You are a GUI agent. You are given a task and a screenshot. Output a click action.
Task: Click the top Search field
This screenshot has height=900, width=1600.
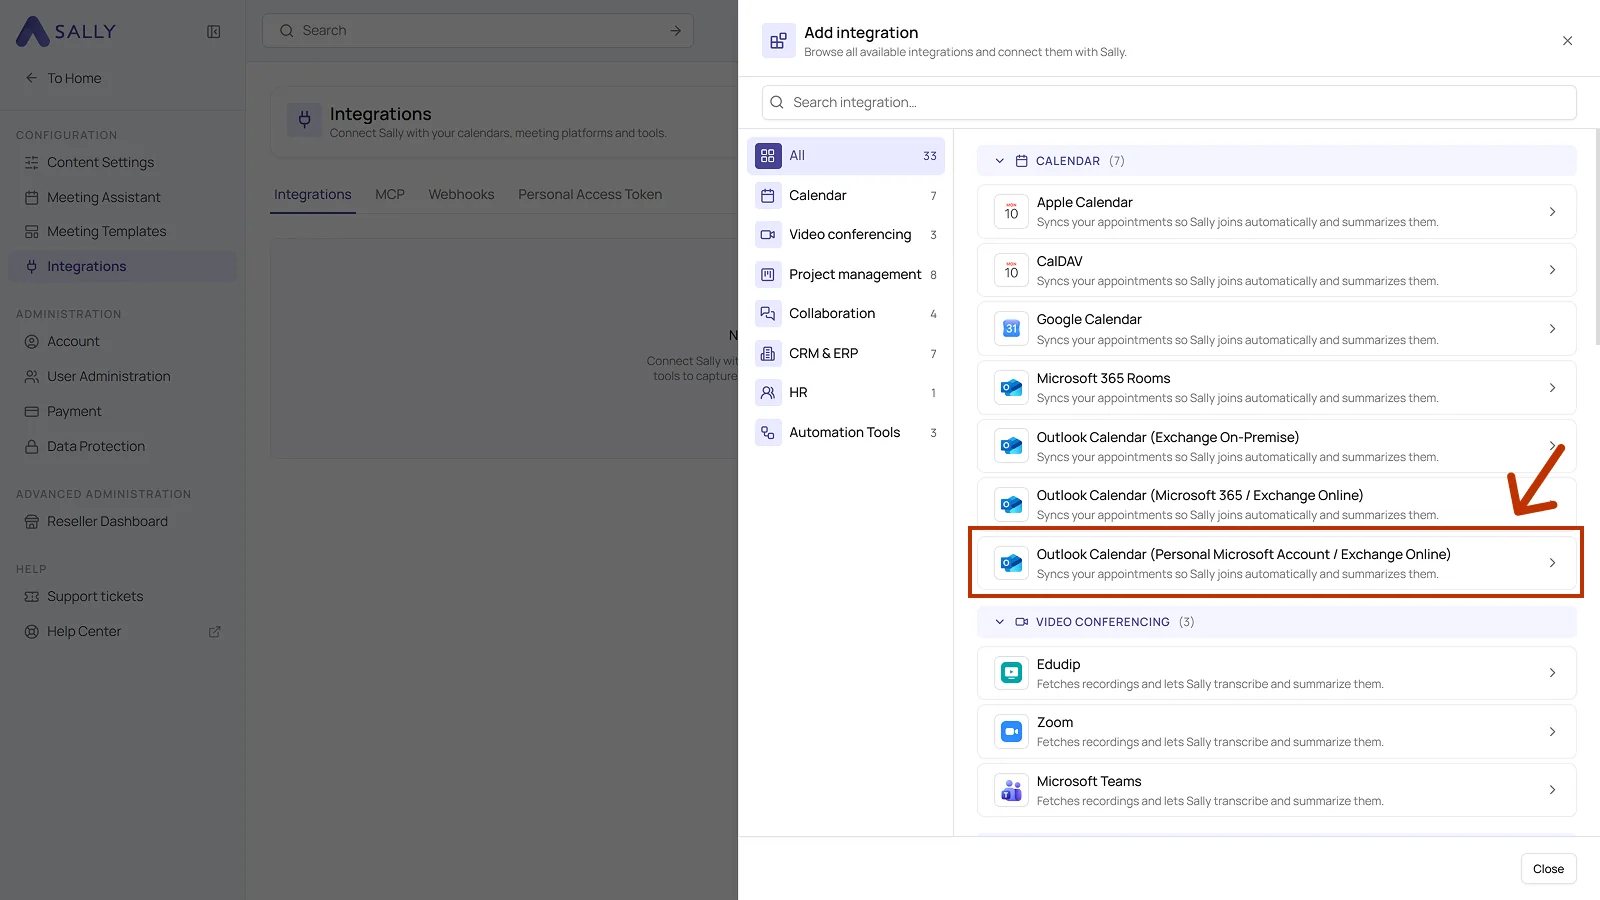478,31
